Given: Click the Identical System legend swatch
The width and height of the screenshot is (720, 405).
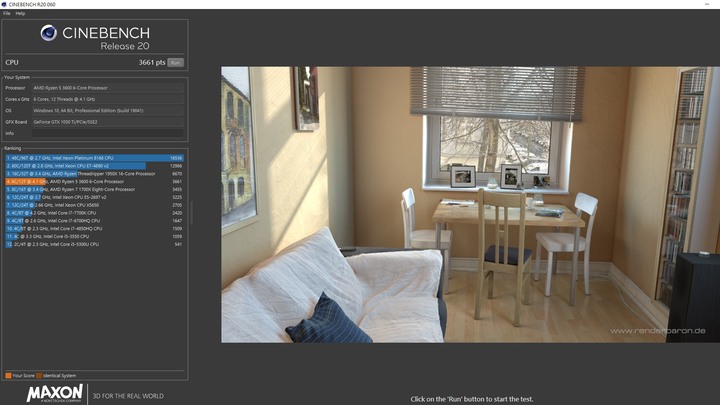Looking at the screenshot, I should (39, 376).
